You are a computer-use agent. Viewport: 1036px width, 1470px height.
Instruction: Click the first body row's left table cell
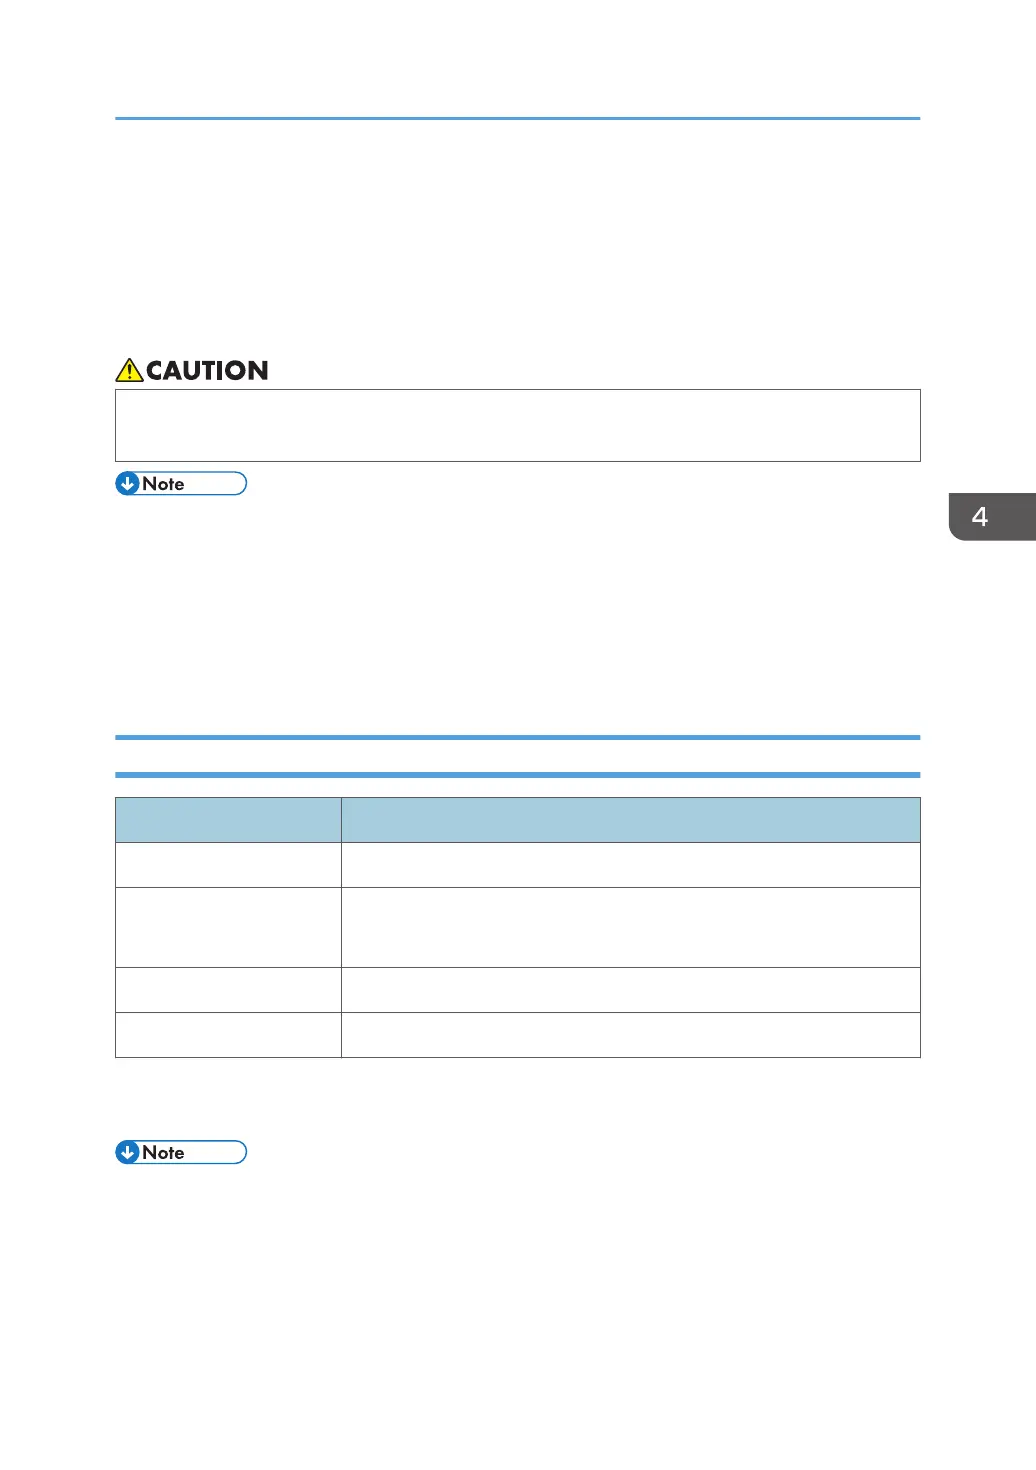click(228, 865)
